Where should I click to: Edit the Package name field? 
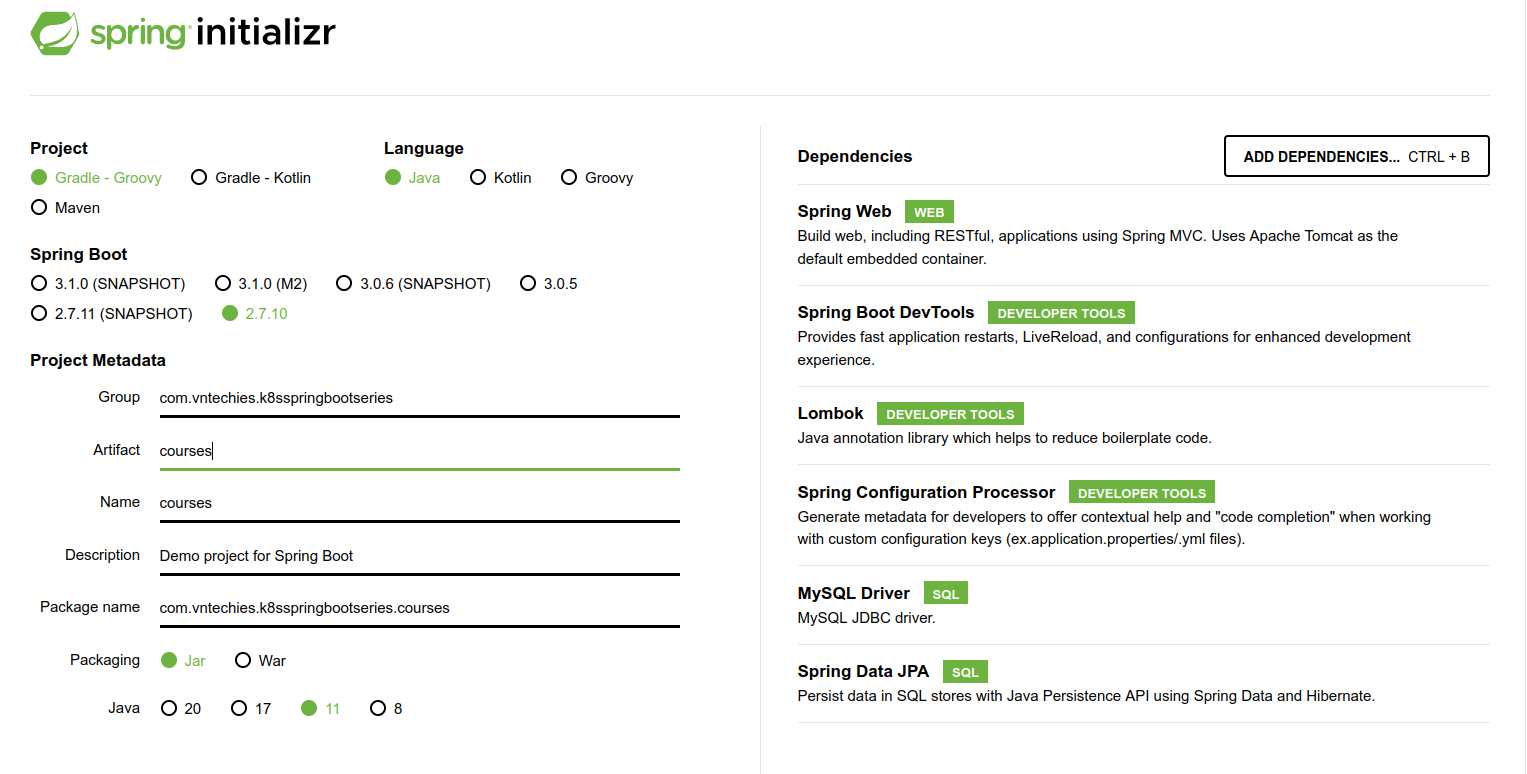[x=419, y=608]
